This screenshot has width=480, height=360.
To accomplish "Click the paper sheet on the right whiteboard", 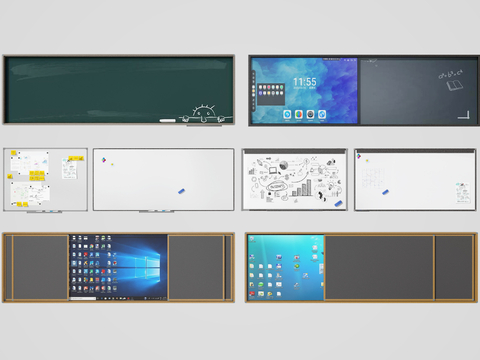I will tap(463, 193).
